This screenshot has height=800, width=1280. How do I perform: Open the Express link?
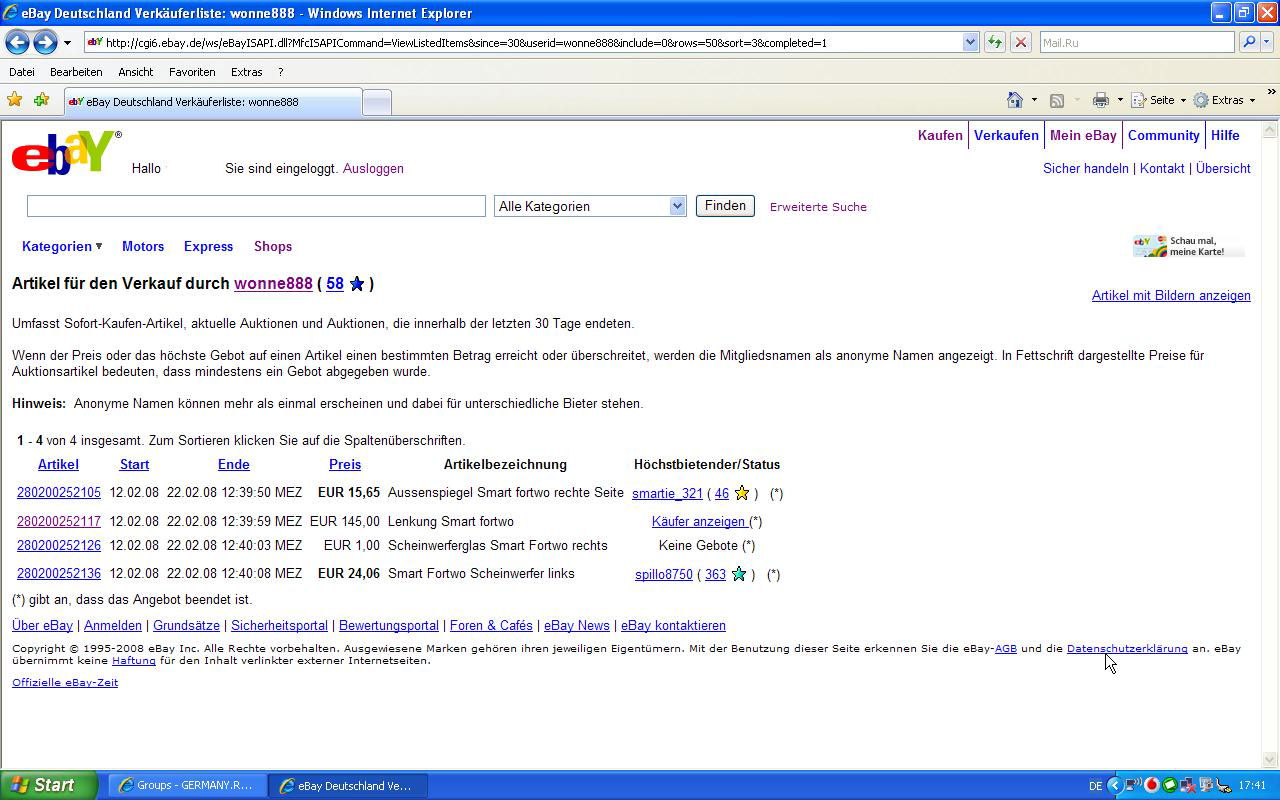tap(208, 246)
